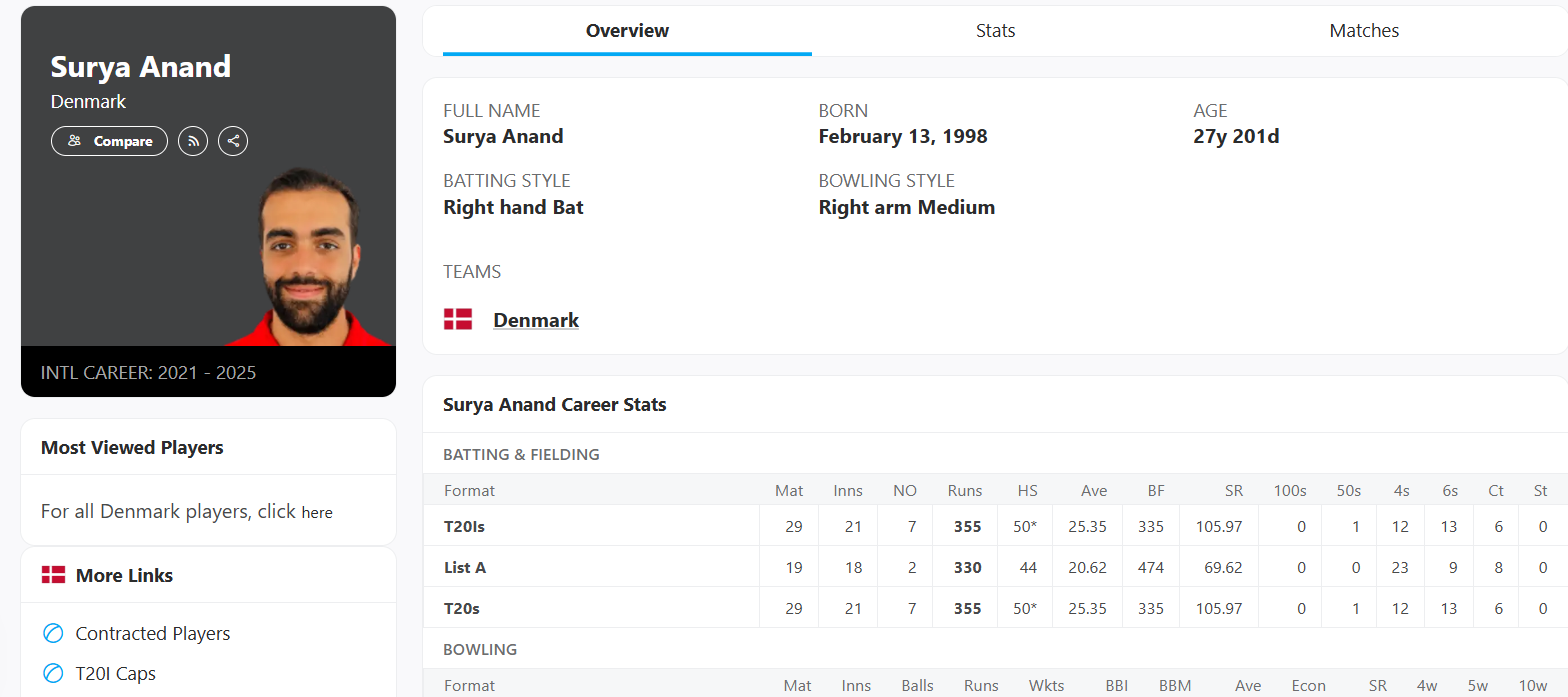Click the List A average "20.62"

pyautogui.click(x=1087, y=567)
